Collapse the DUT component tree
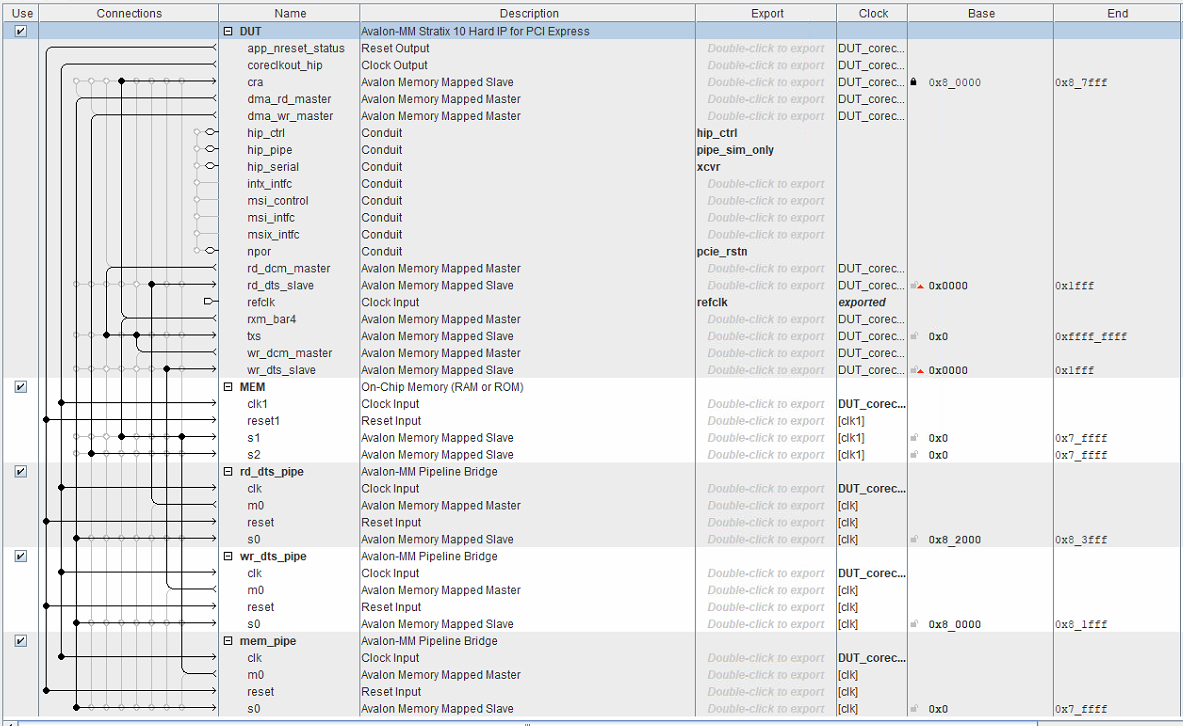Viewport: 1183px width, 726px height. (x=229, y=32)
